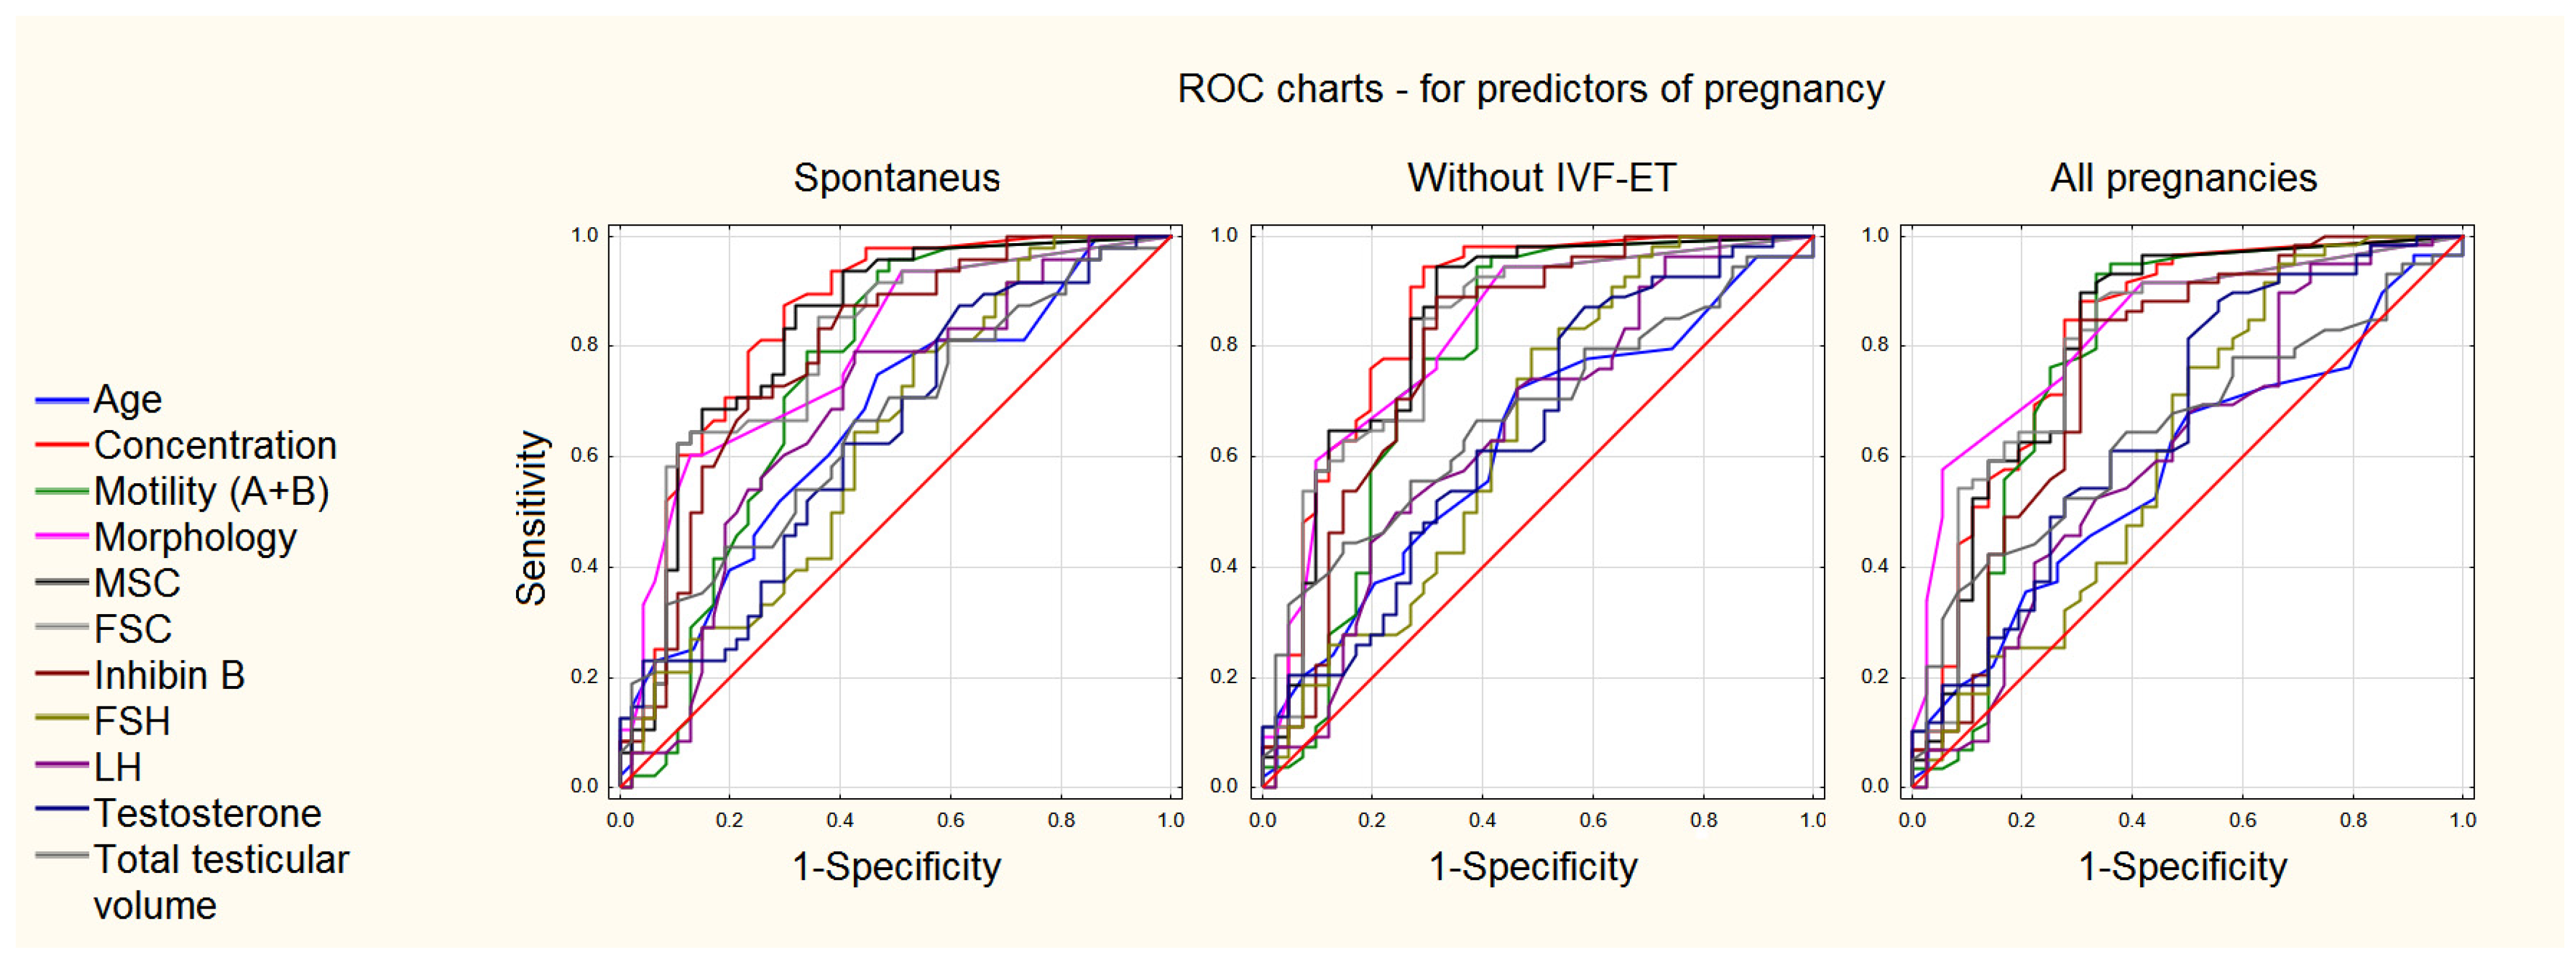The width and height of the screenshot is (2576, 963).
Task: Click the 'Without IVF-ET' chart title
Action: (1541, 178)
